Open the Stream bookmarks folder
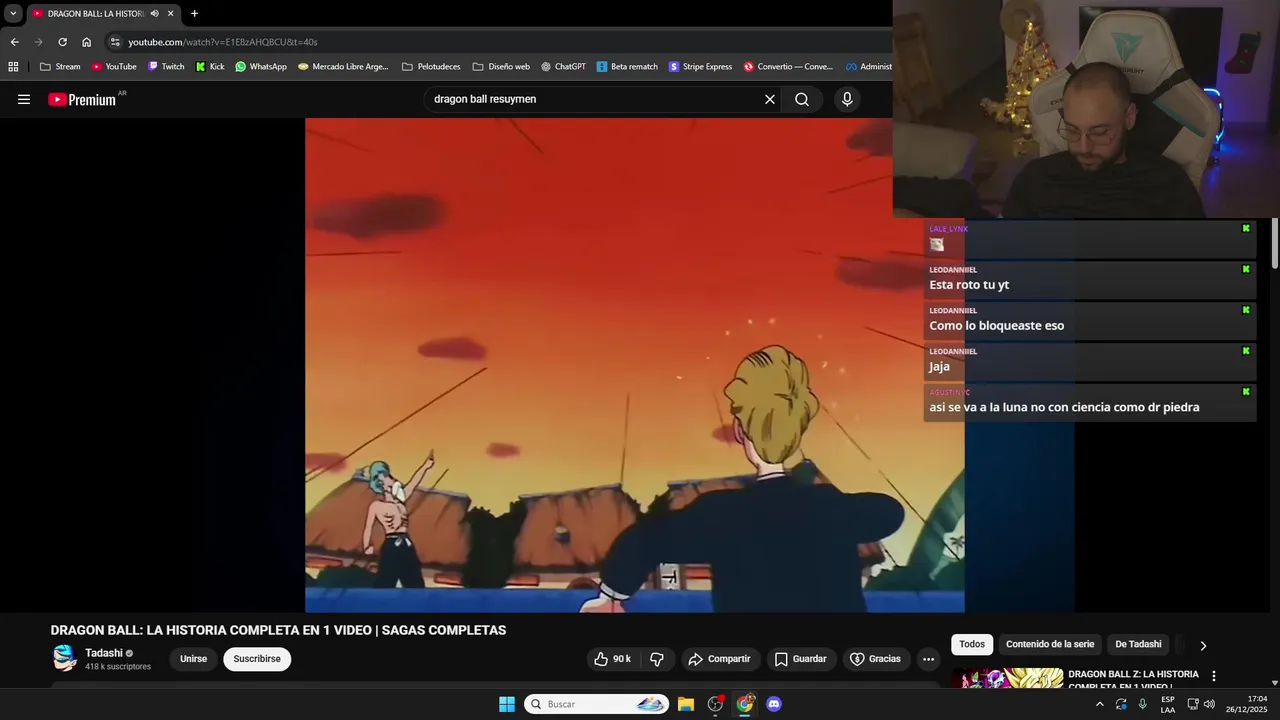 click(x=60, y=67)
